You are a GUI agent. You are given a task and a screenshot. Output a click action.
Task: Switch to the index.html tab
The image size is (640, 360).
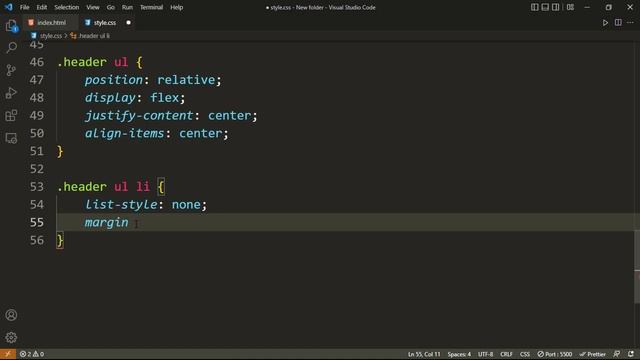point(51,23)
